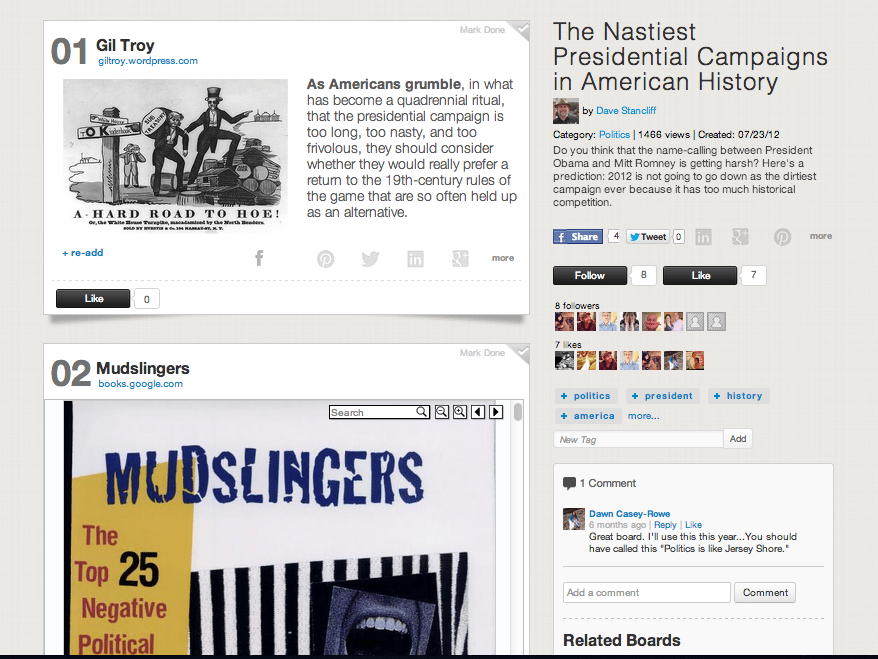Share Gil Troy item on Google Plus icon
This screenshot has height=659, width=878.
pyautogui.click(x=460, y=258)
